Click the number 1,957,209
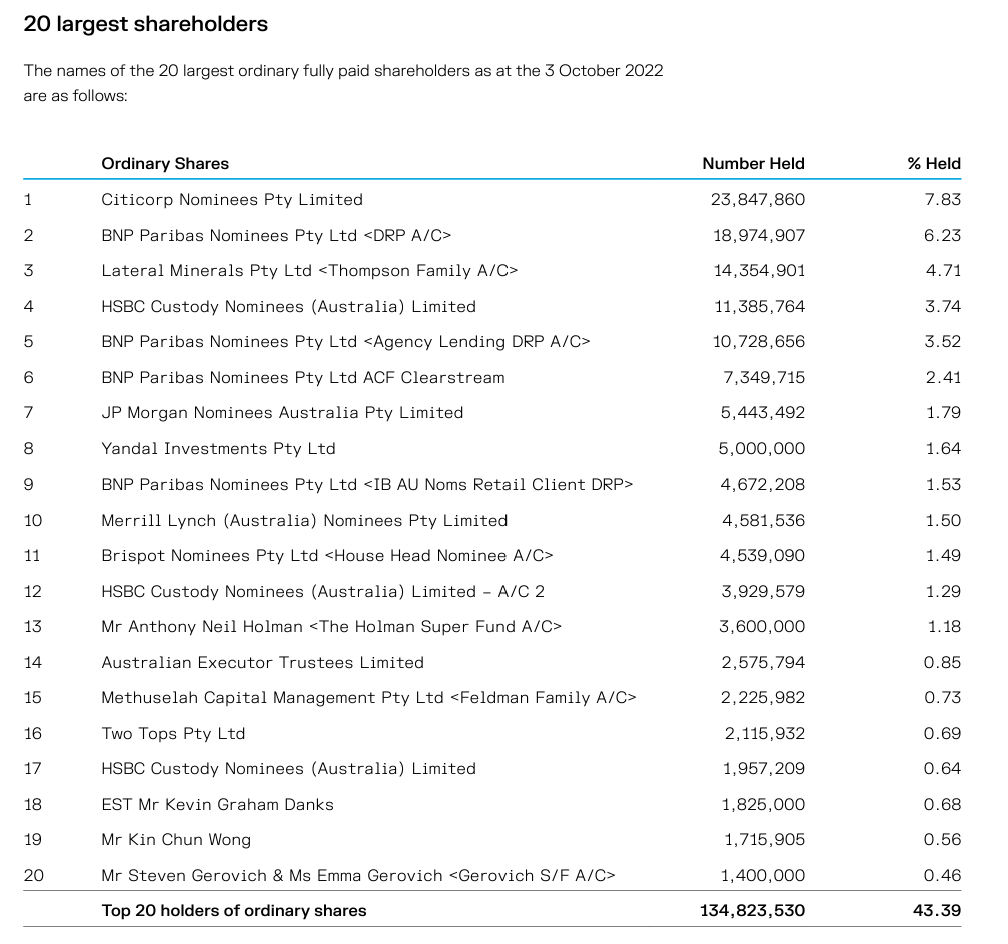Screen dimensions: 1008x944 click(764, 769)
